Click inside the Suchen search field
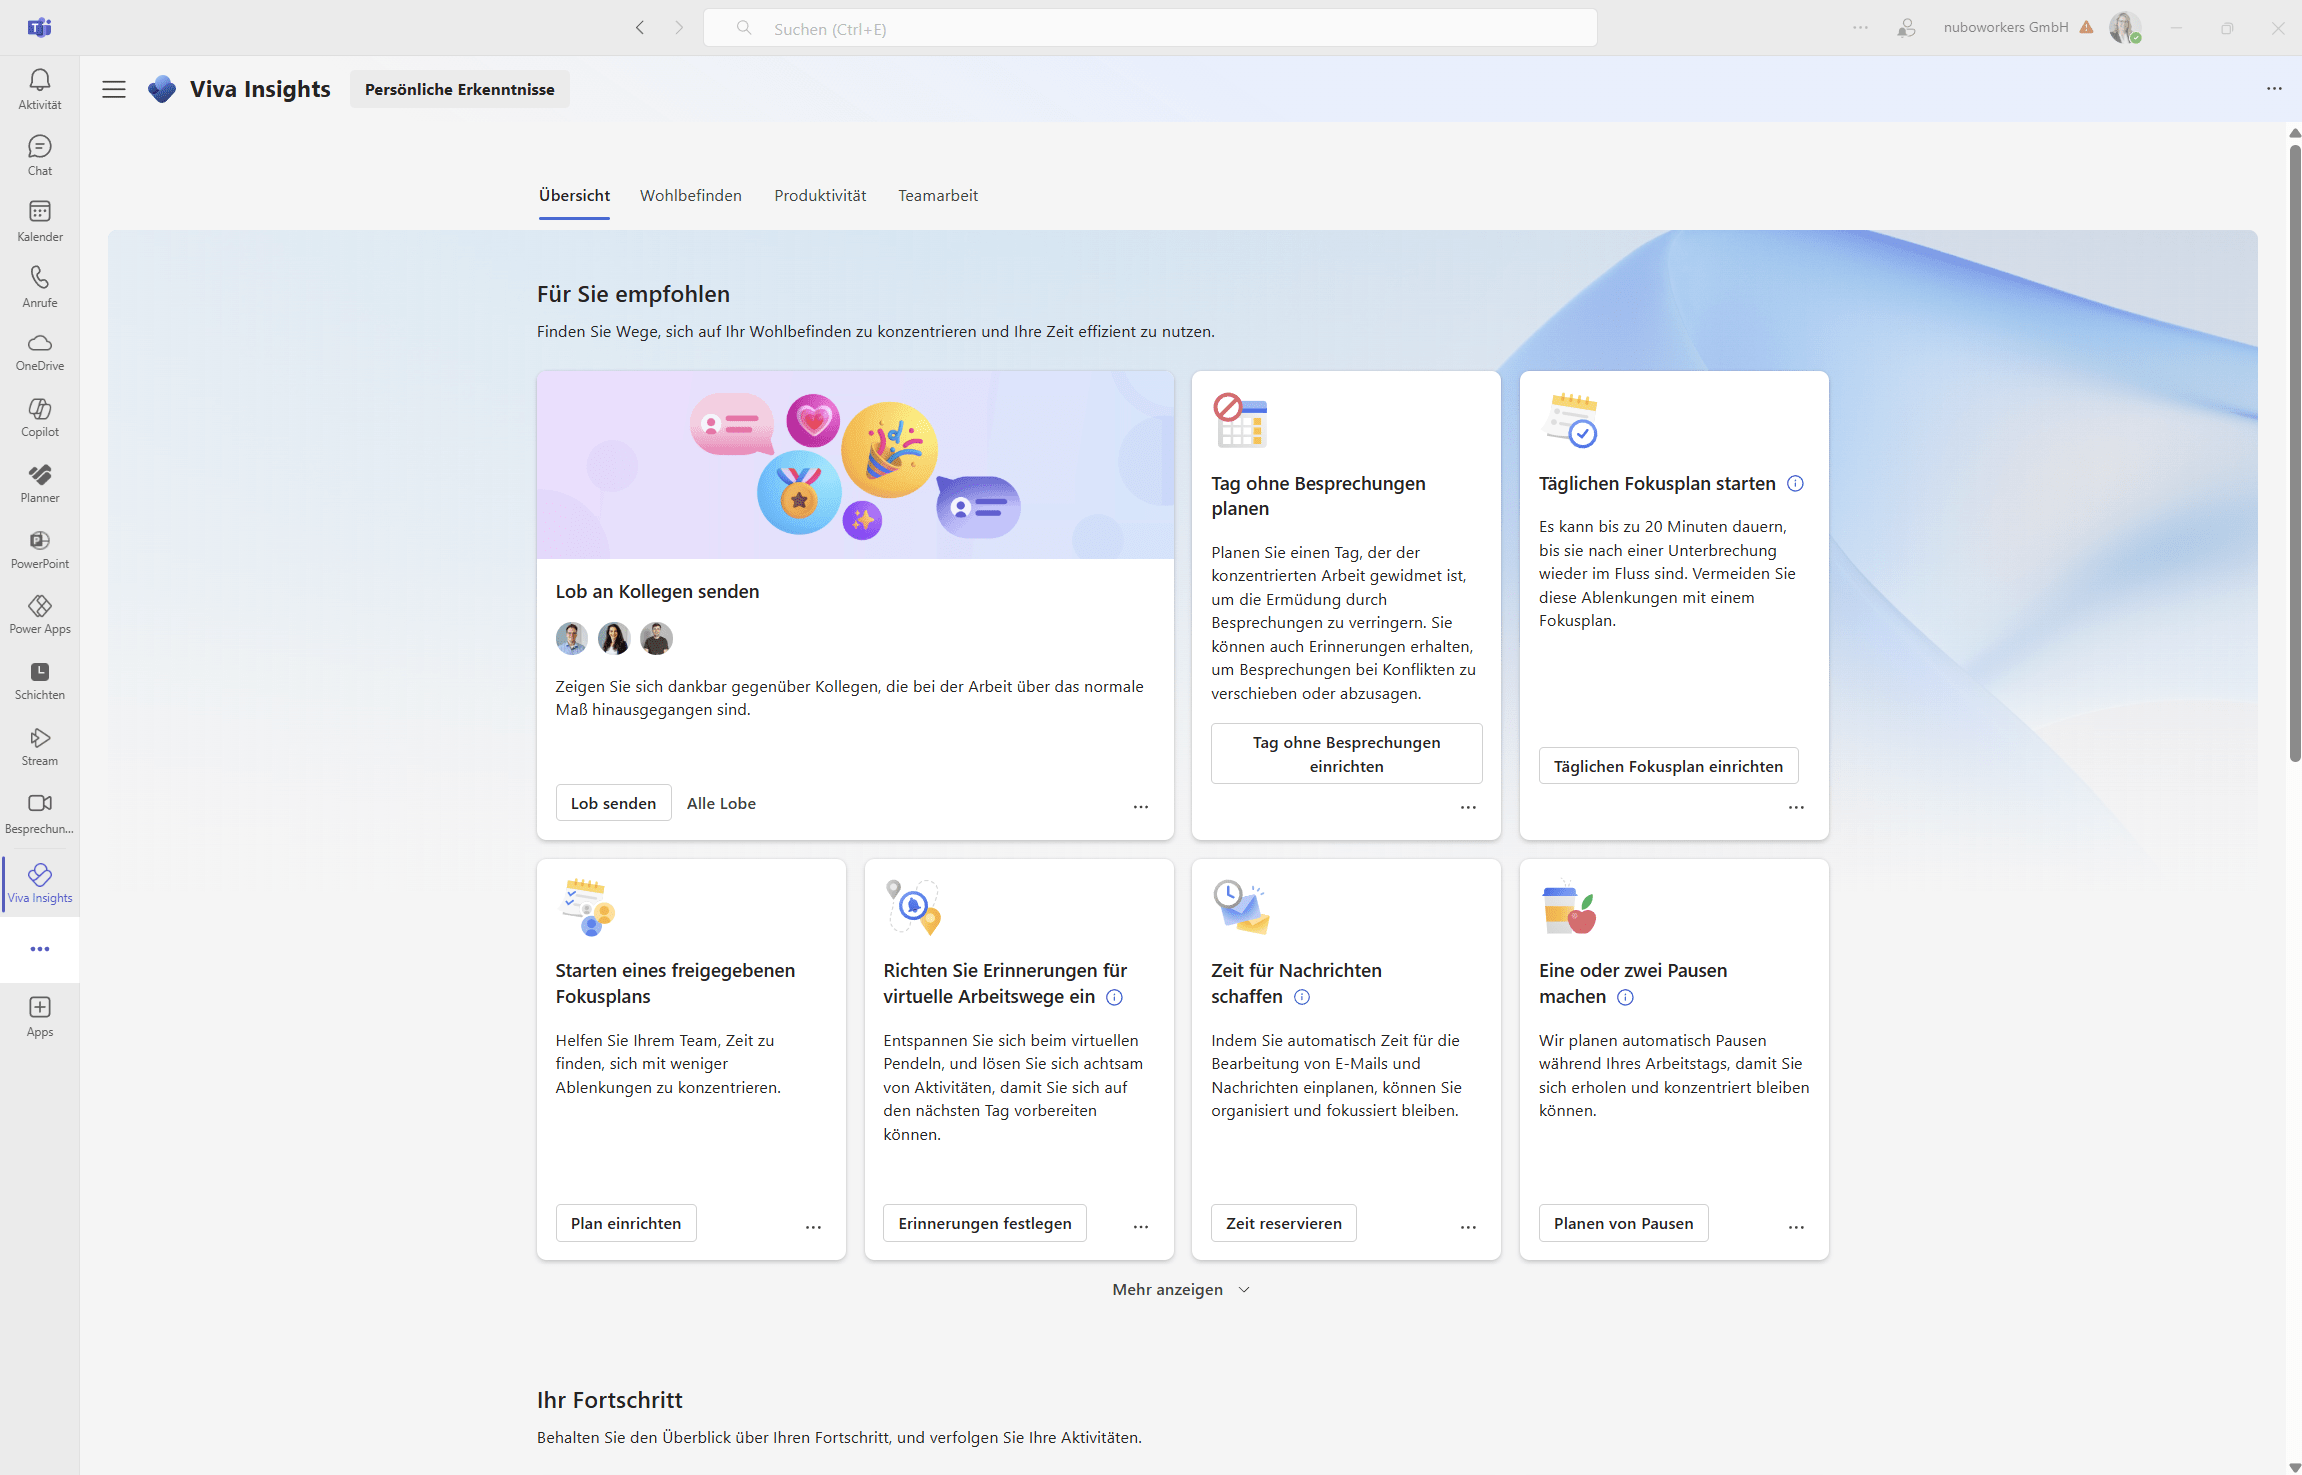The height and width of the screenshot is (1475, 2302). coord(1150,27)
